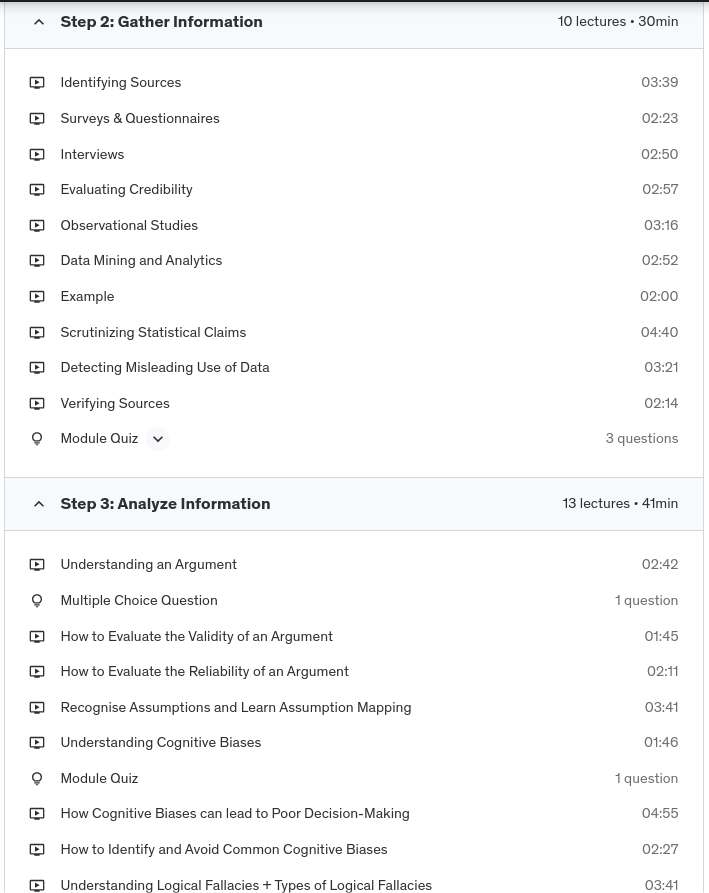Viewport: 709px width, 893px height.
Task: Select Data Mining and Analytics lecture
Action: (141, 261)
